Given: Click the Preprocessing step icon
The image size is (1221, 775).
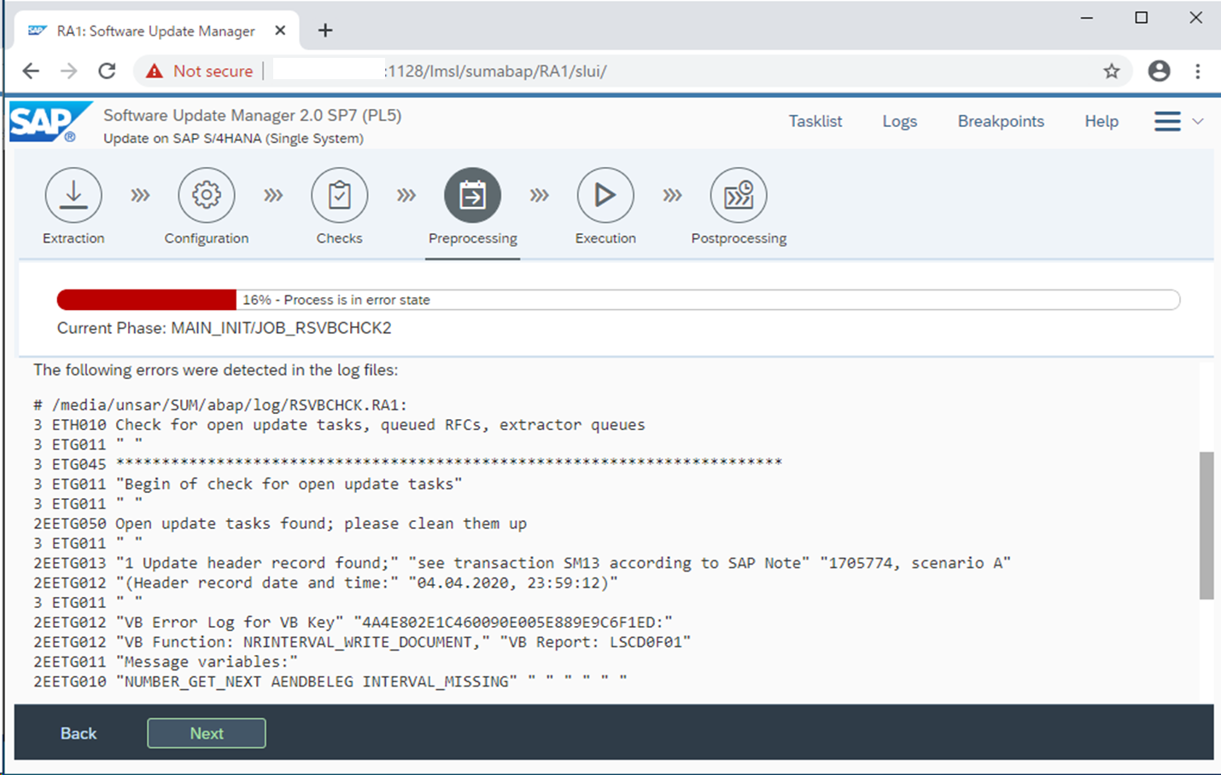Looking at the screenshot, I should [x=472, y=195].
